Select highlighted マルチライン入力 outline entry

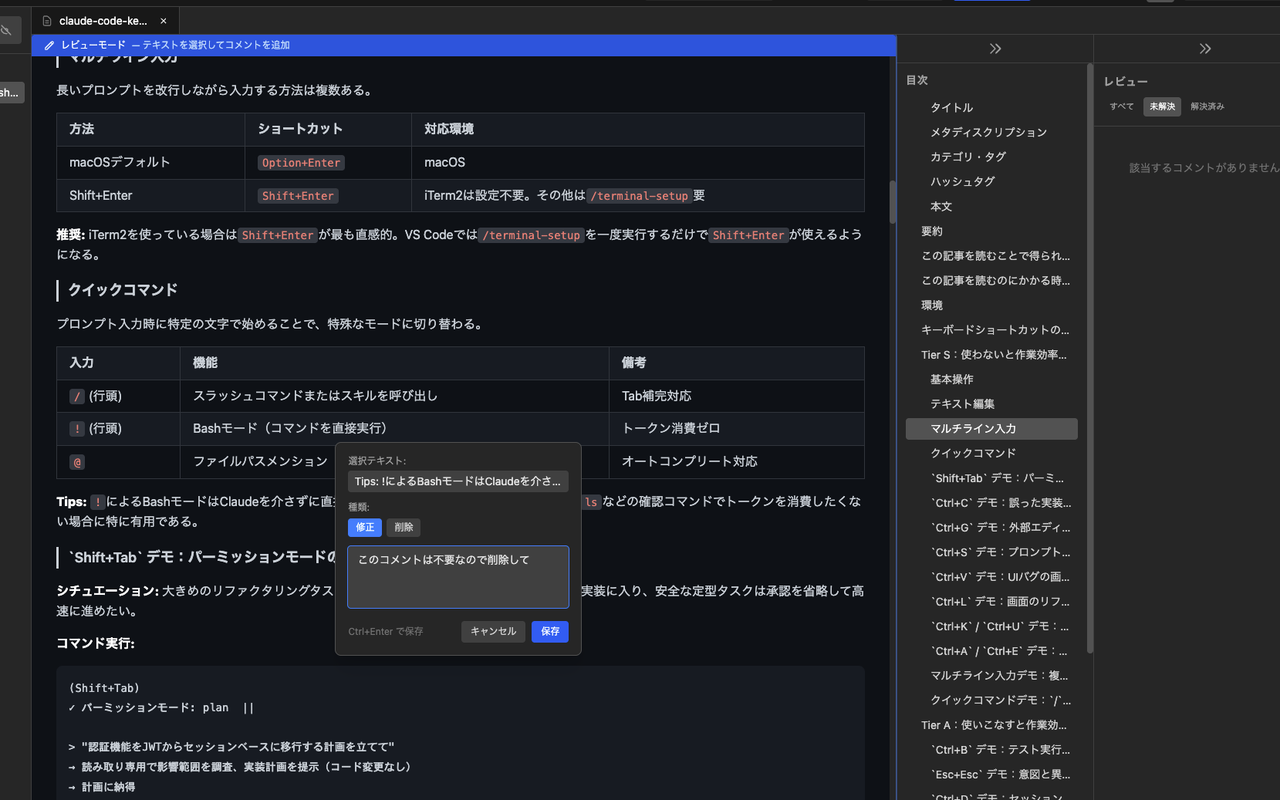coord(992,429)
